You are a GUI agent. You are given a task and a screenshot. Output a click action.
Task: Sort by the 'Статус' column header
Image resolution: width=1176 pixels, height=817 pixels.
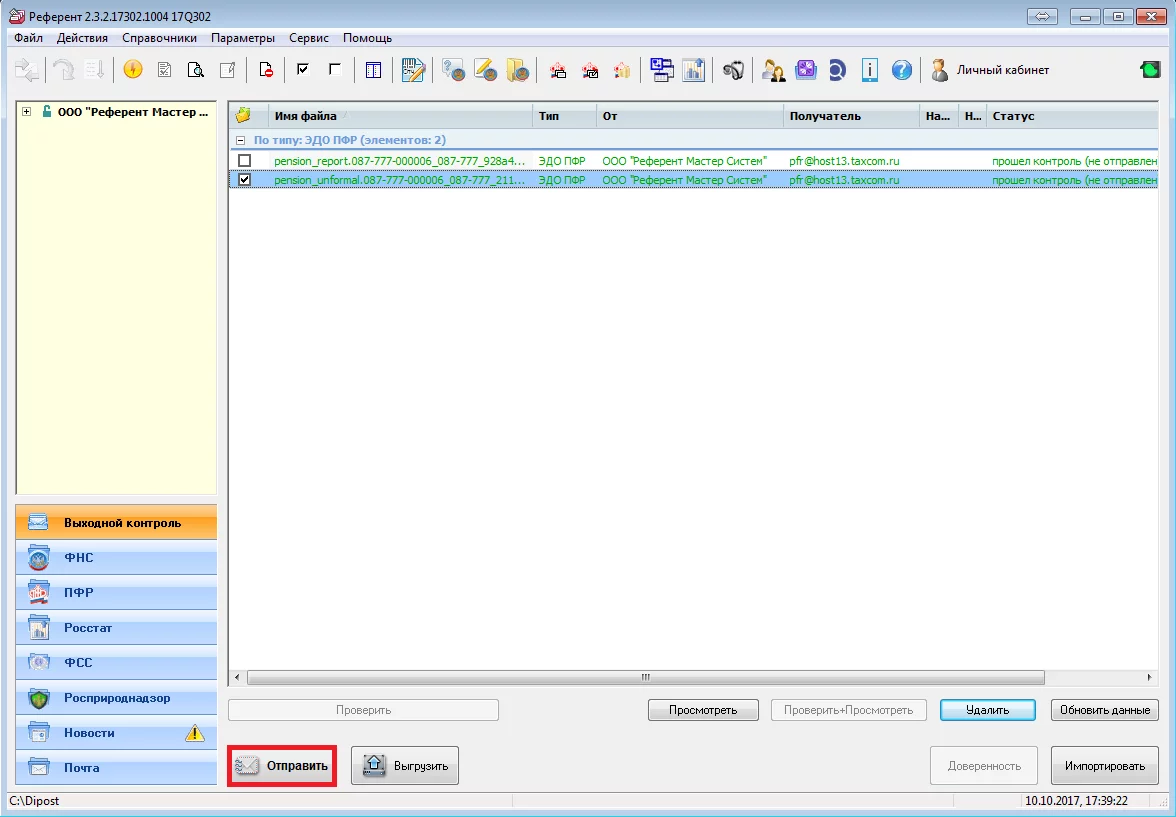[x=1072, y=116]
